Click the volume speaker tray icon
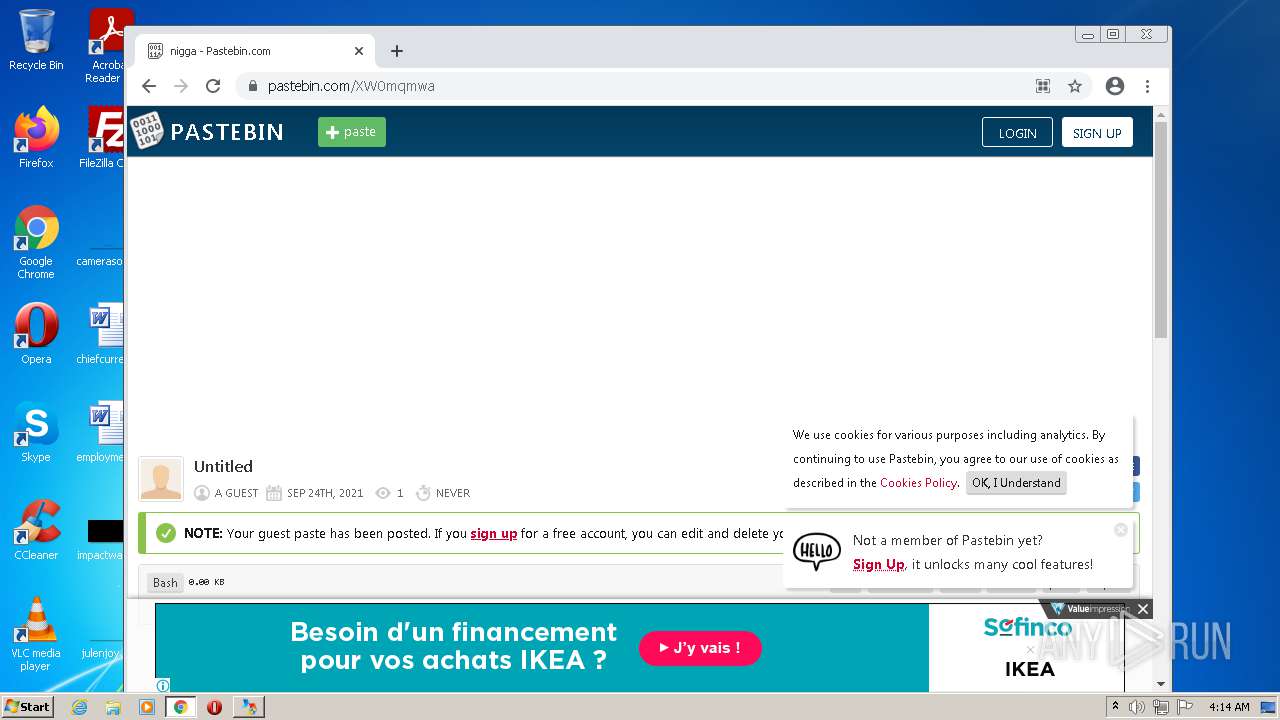1280x720 pixels. [x=1137, y=707]
